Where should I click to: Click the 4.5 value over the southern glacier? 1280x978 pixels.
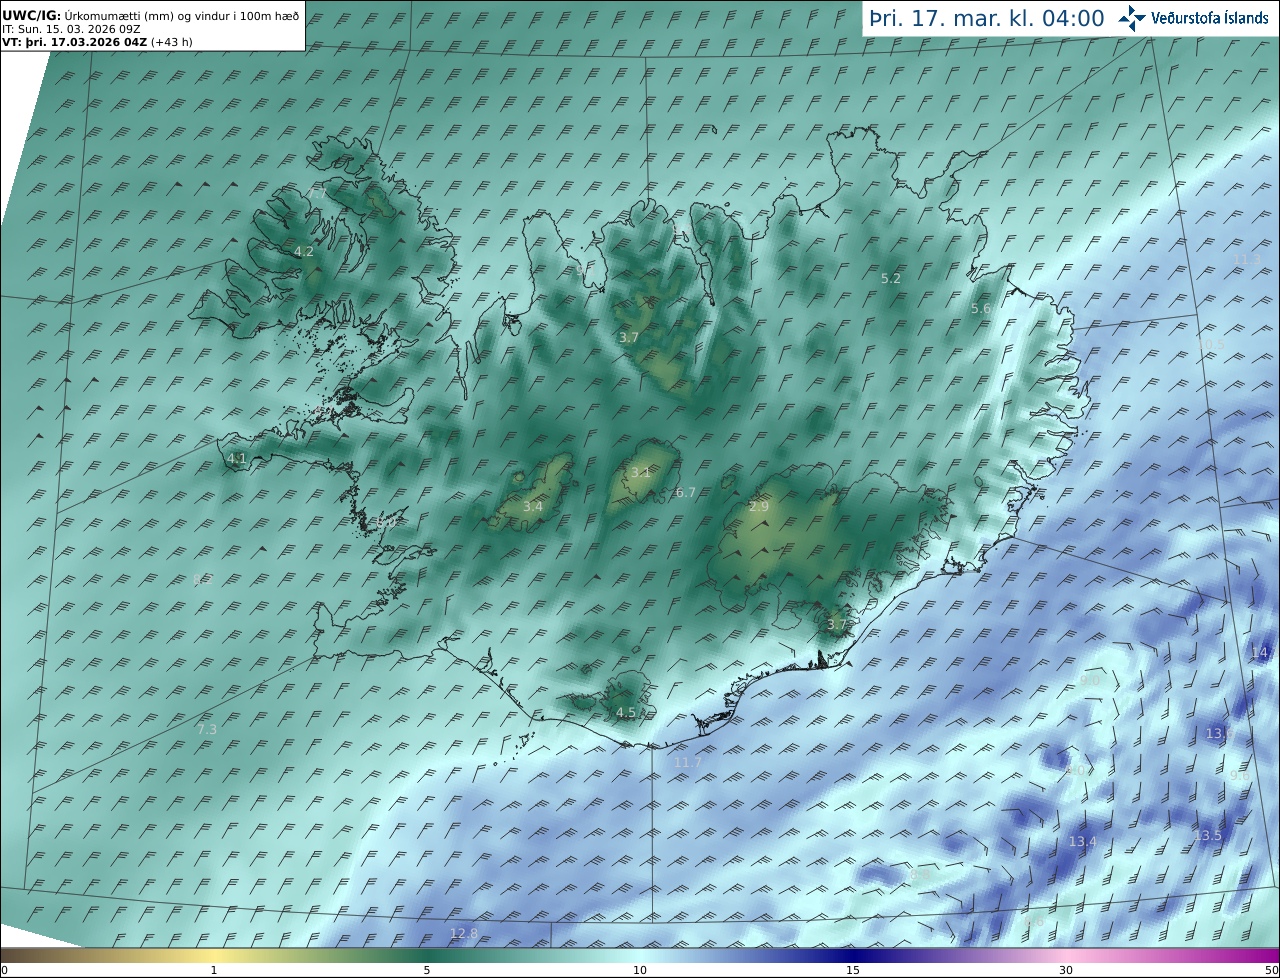pos(626,712)
